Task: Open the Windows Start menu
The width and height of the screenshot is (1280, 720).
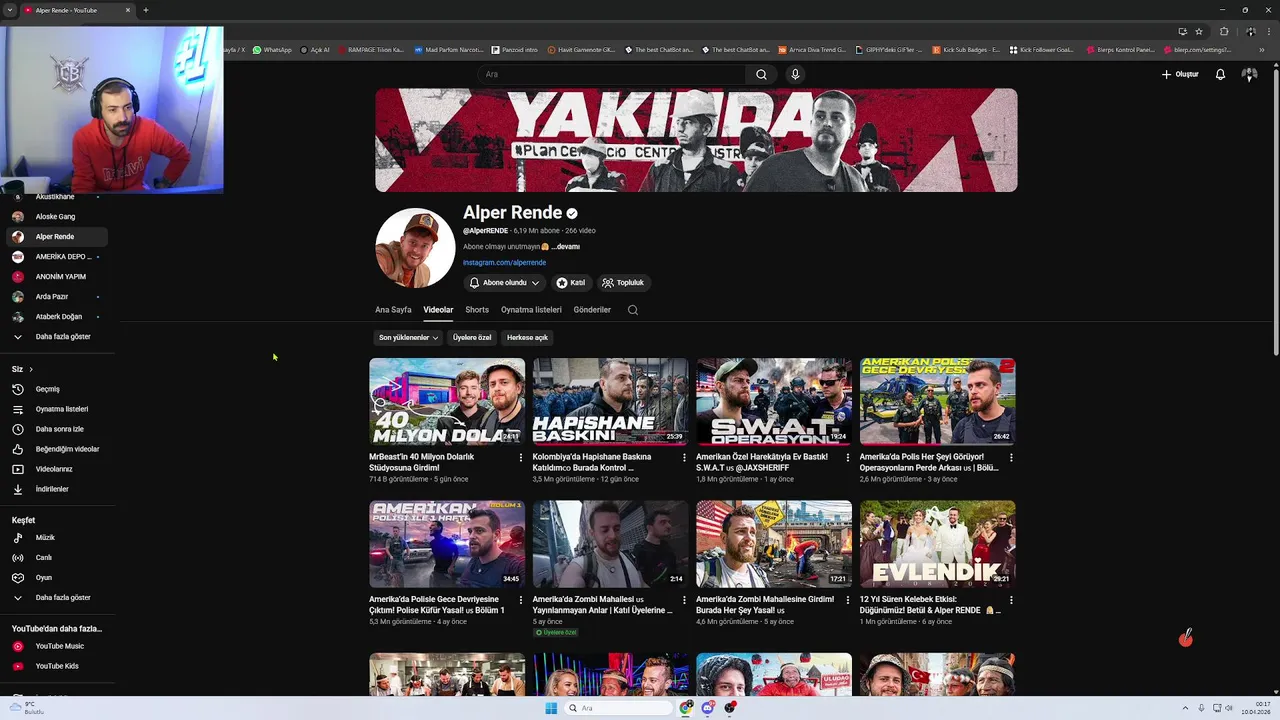Action: tap(551, 708)
